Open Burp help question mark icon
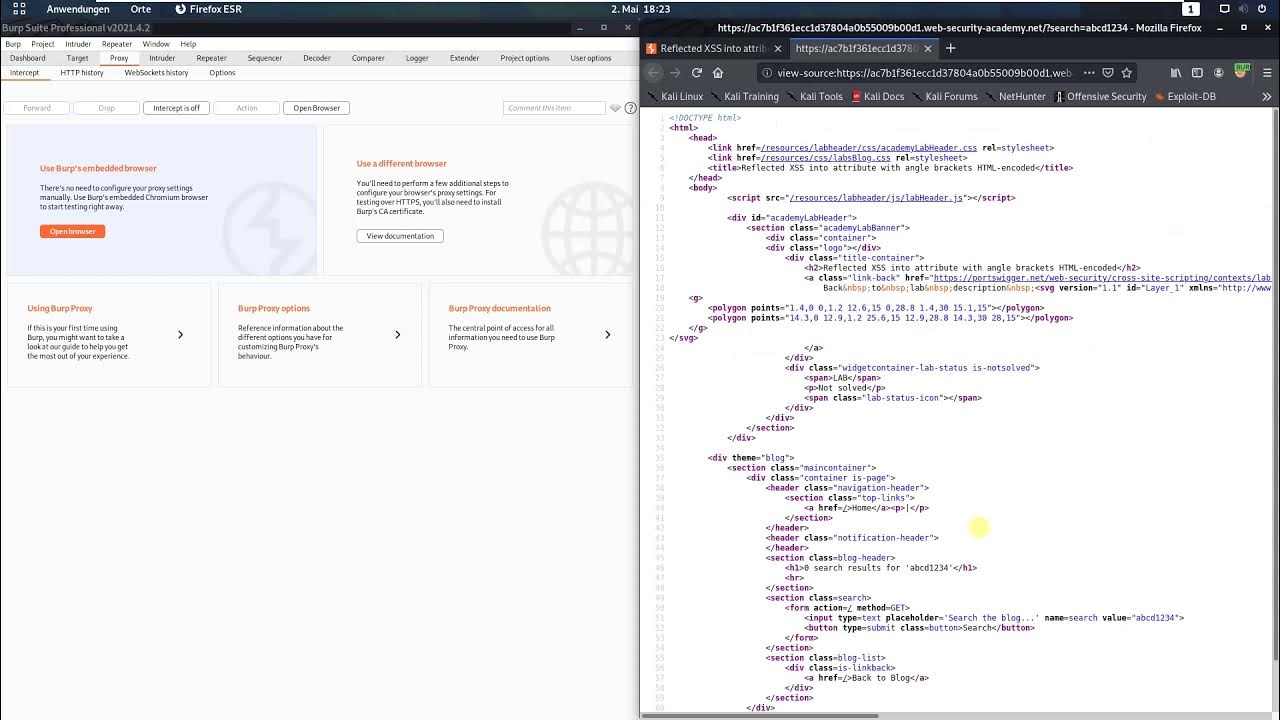This screenshot has width=1280, height=720. (631, 107)
